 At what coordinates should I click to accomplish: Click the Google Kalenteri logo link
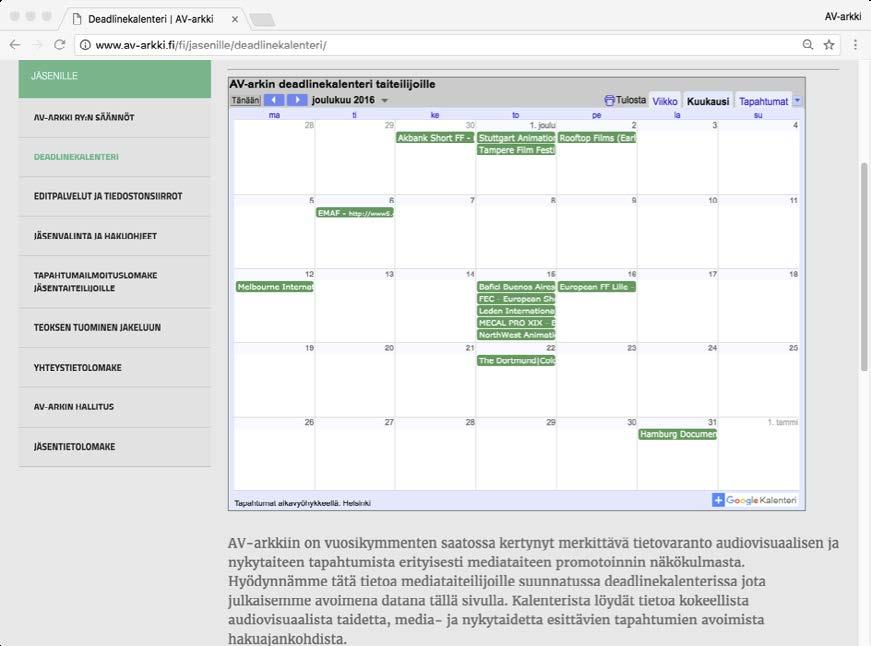(x=761, y=500)
